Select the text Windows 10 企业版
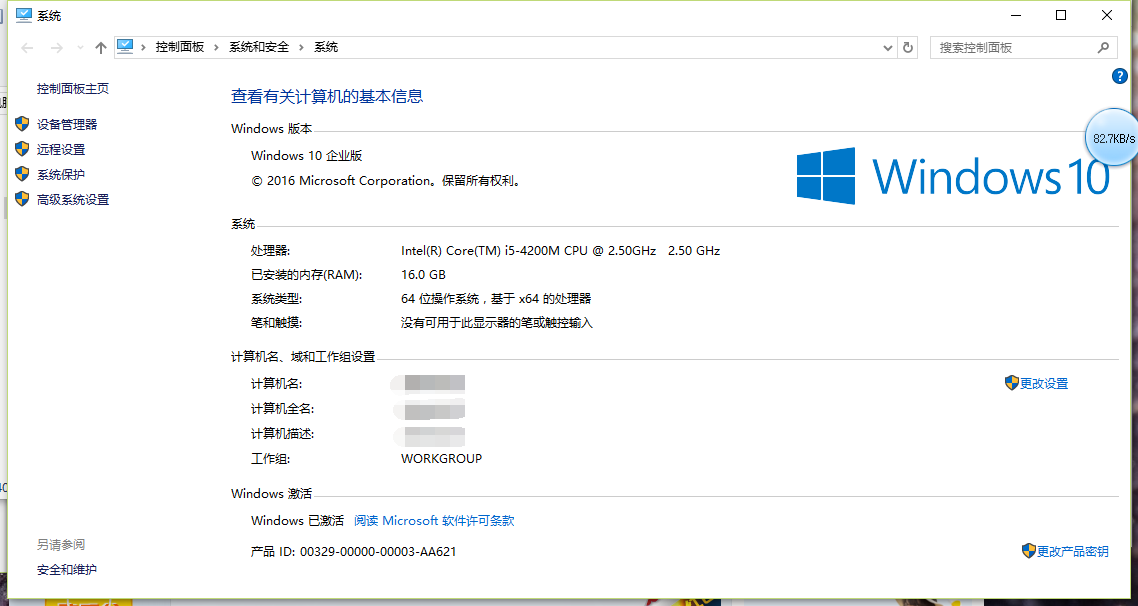This screenshot has width=1138, height=606. [306, 155]
